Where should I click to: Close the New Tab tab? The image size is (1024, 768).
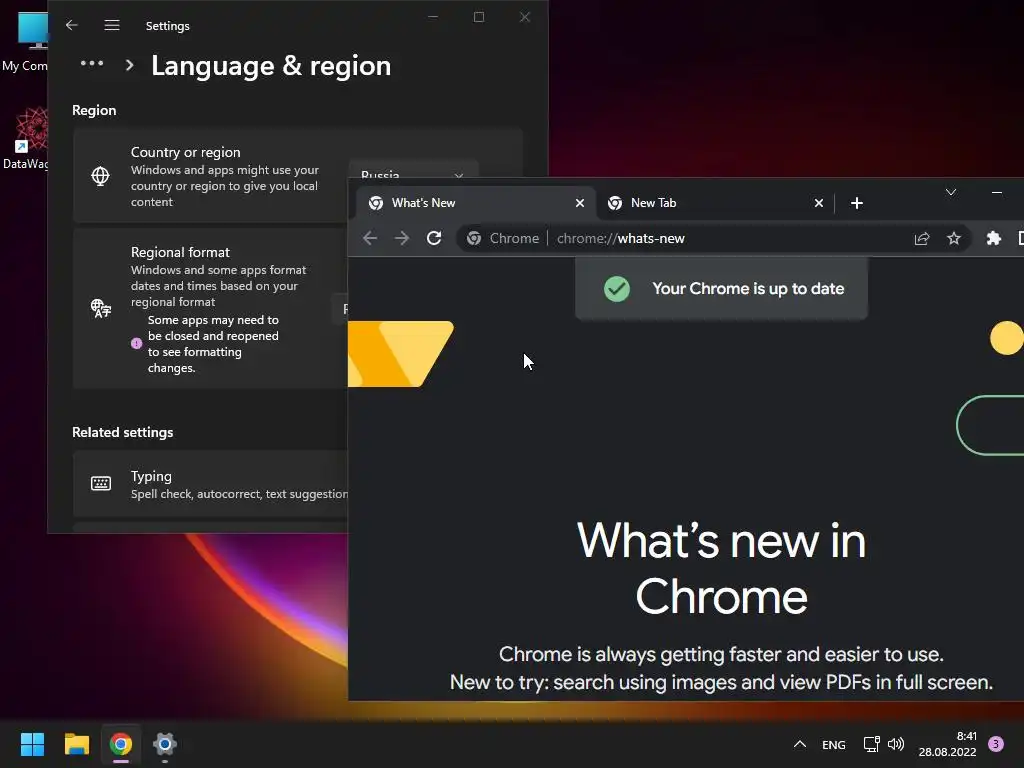[819, 203]
